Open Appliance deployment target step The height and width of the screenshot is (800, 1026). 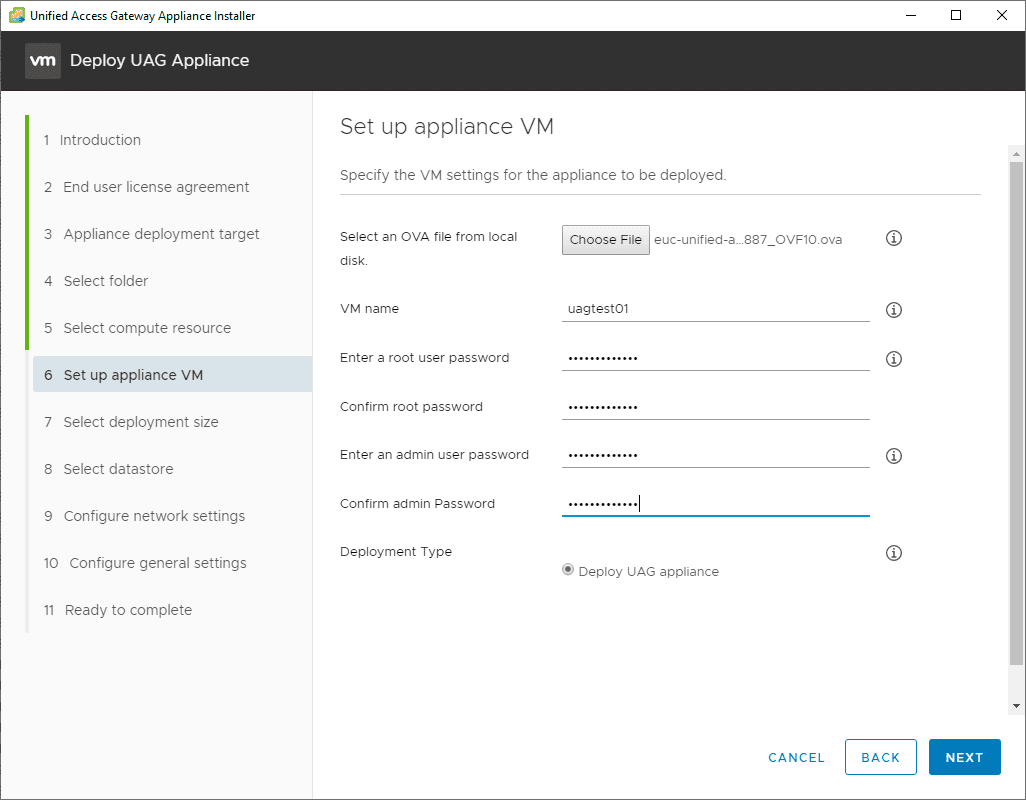click(161, 234)
